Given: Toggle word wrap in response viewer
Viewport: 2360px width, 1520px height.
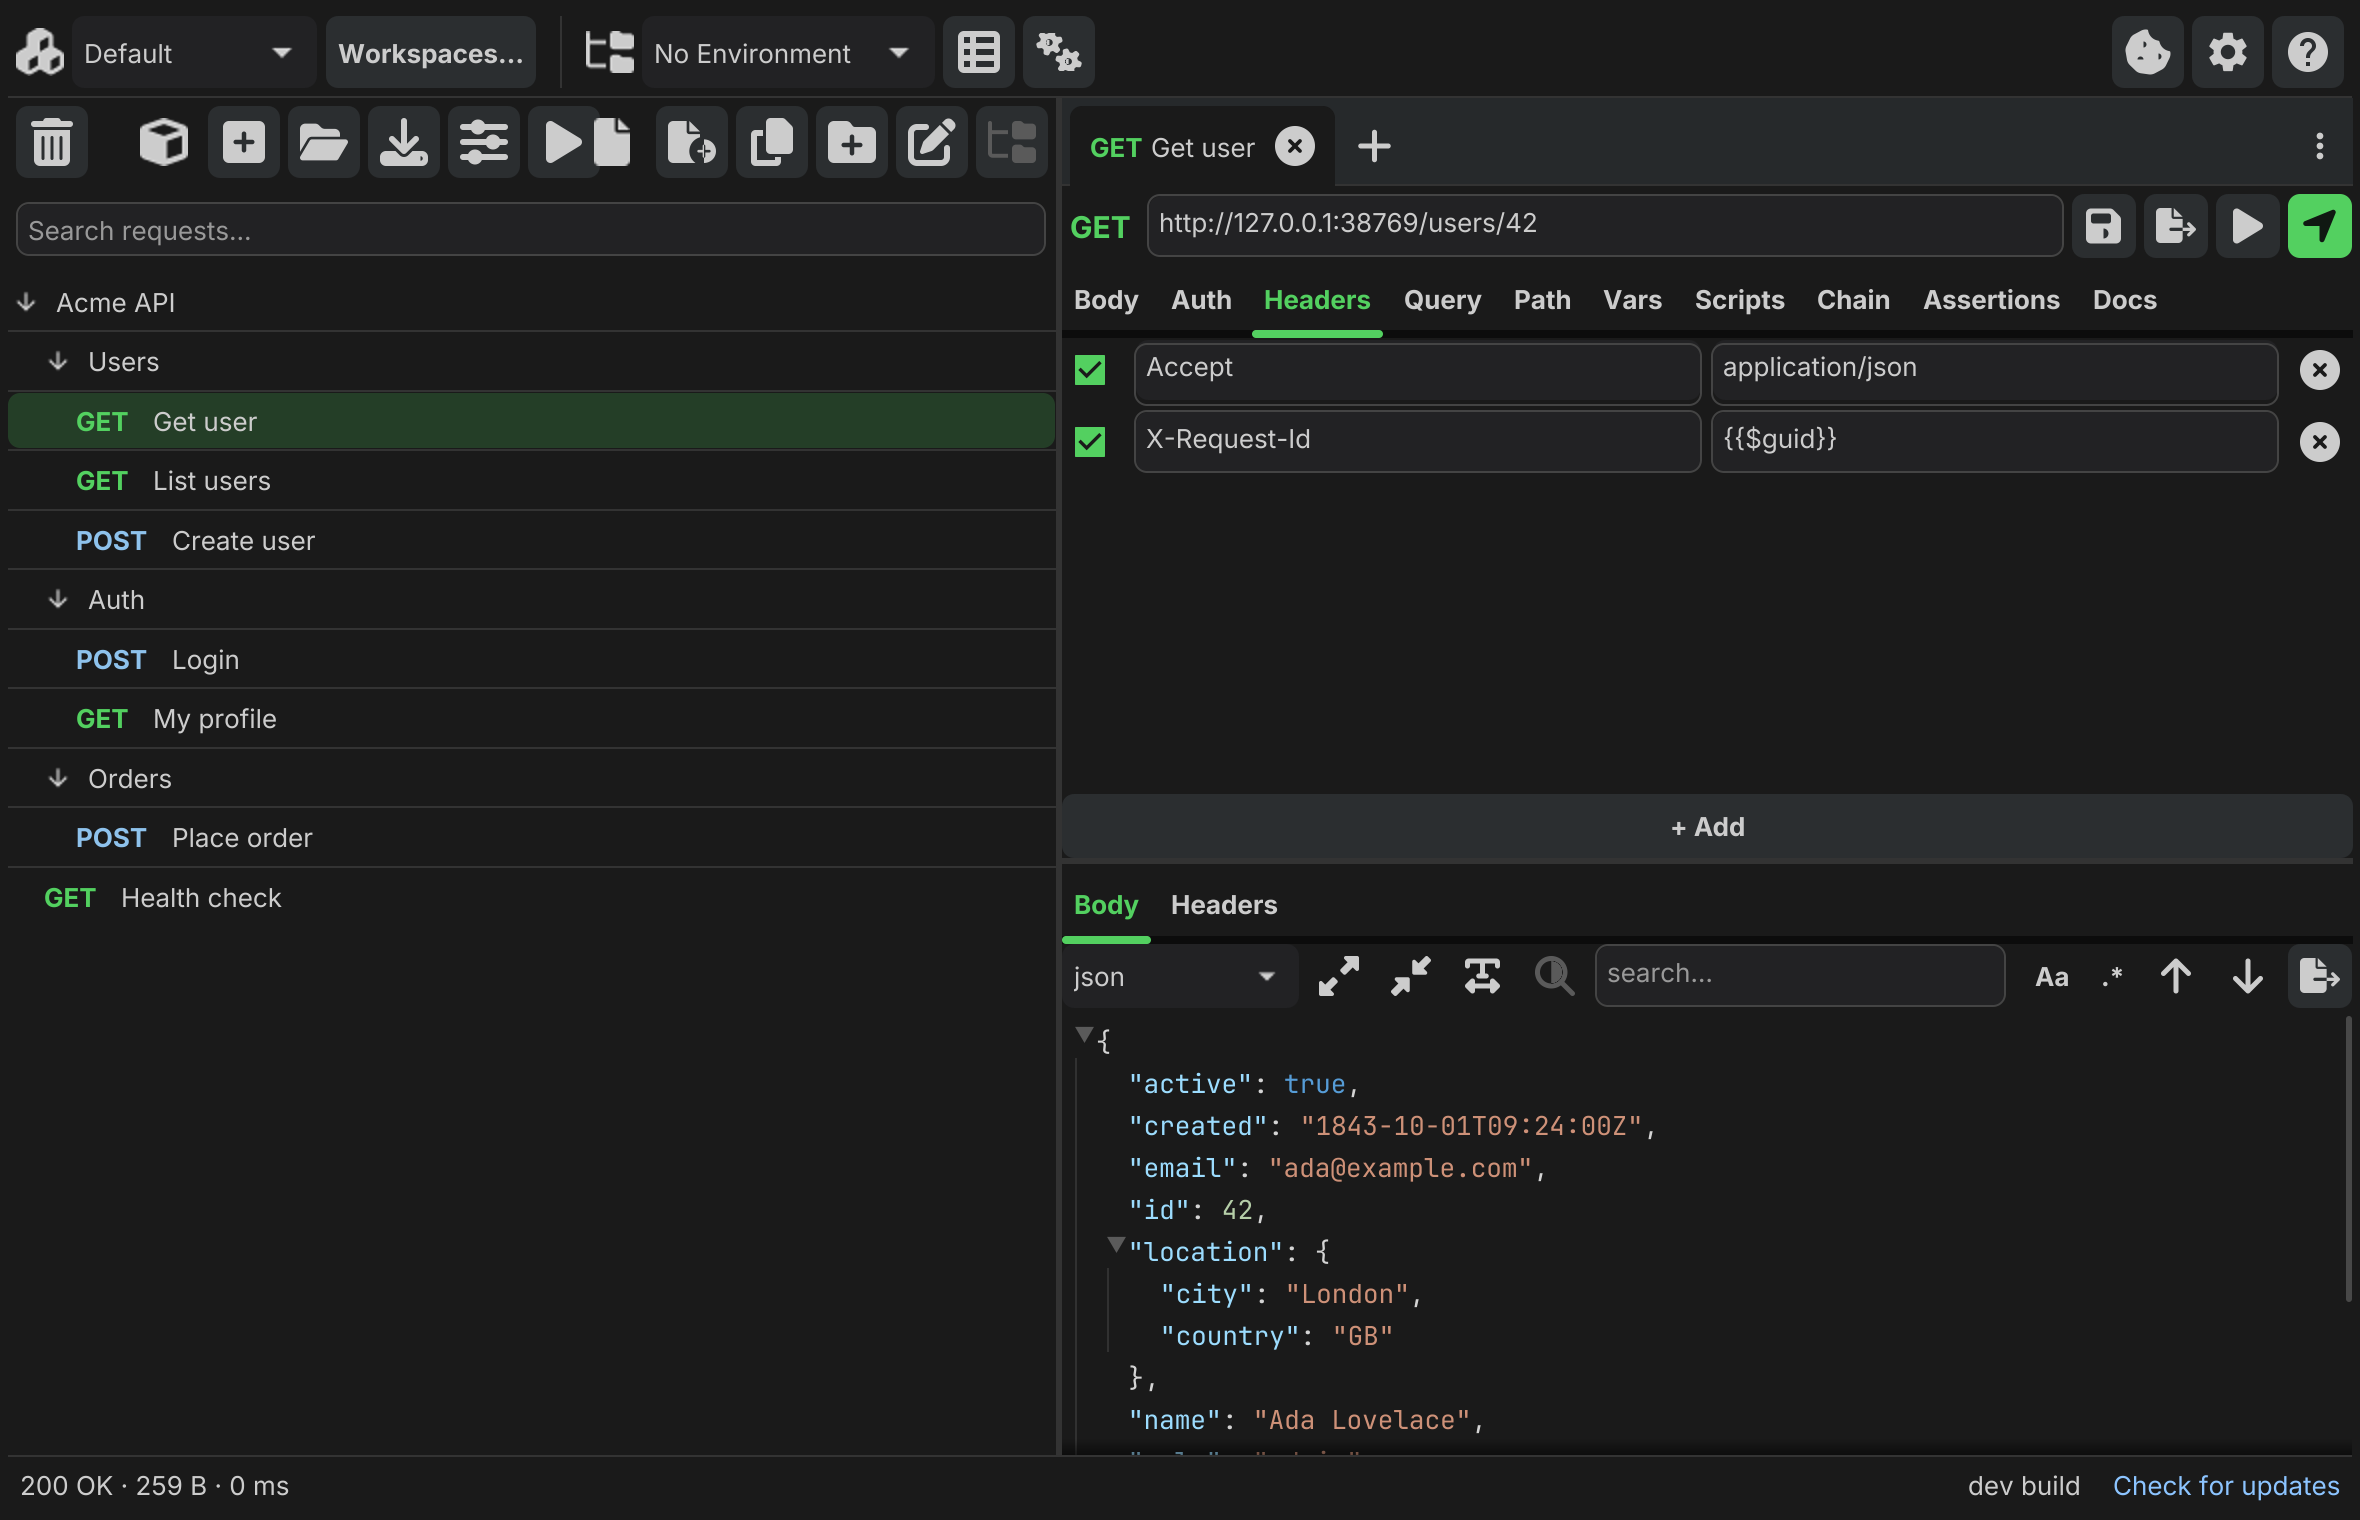Looking at the screenshot, I should tap(1482, 976).
